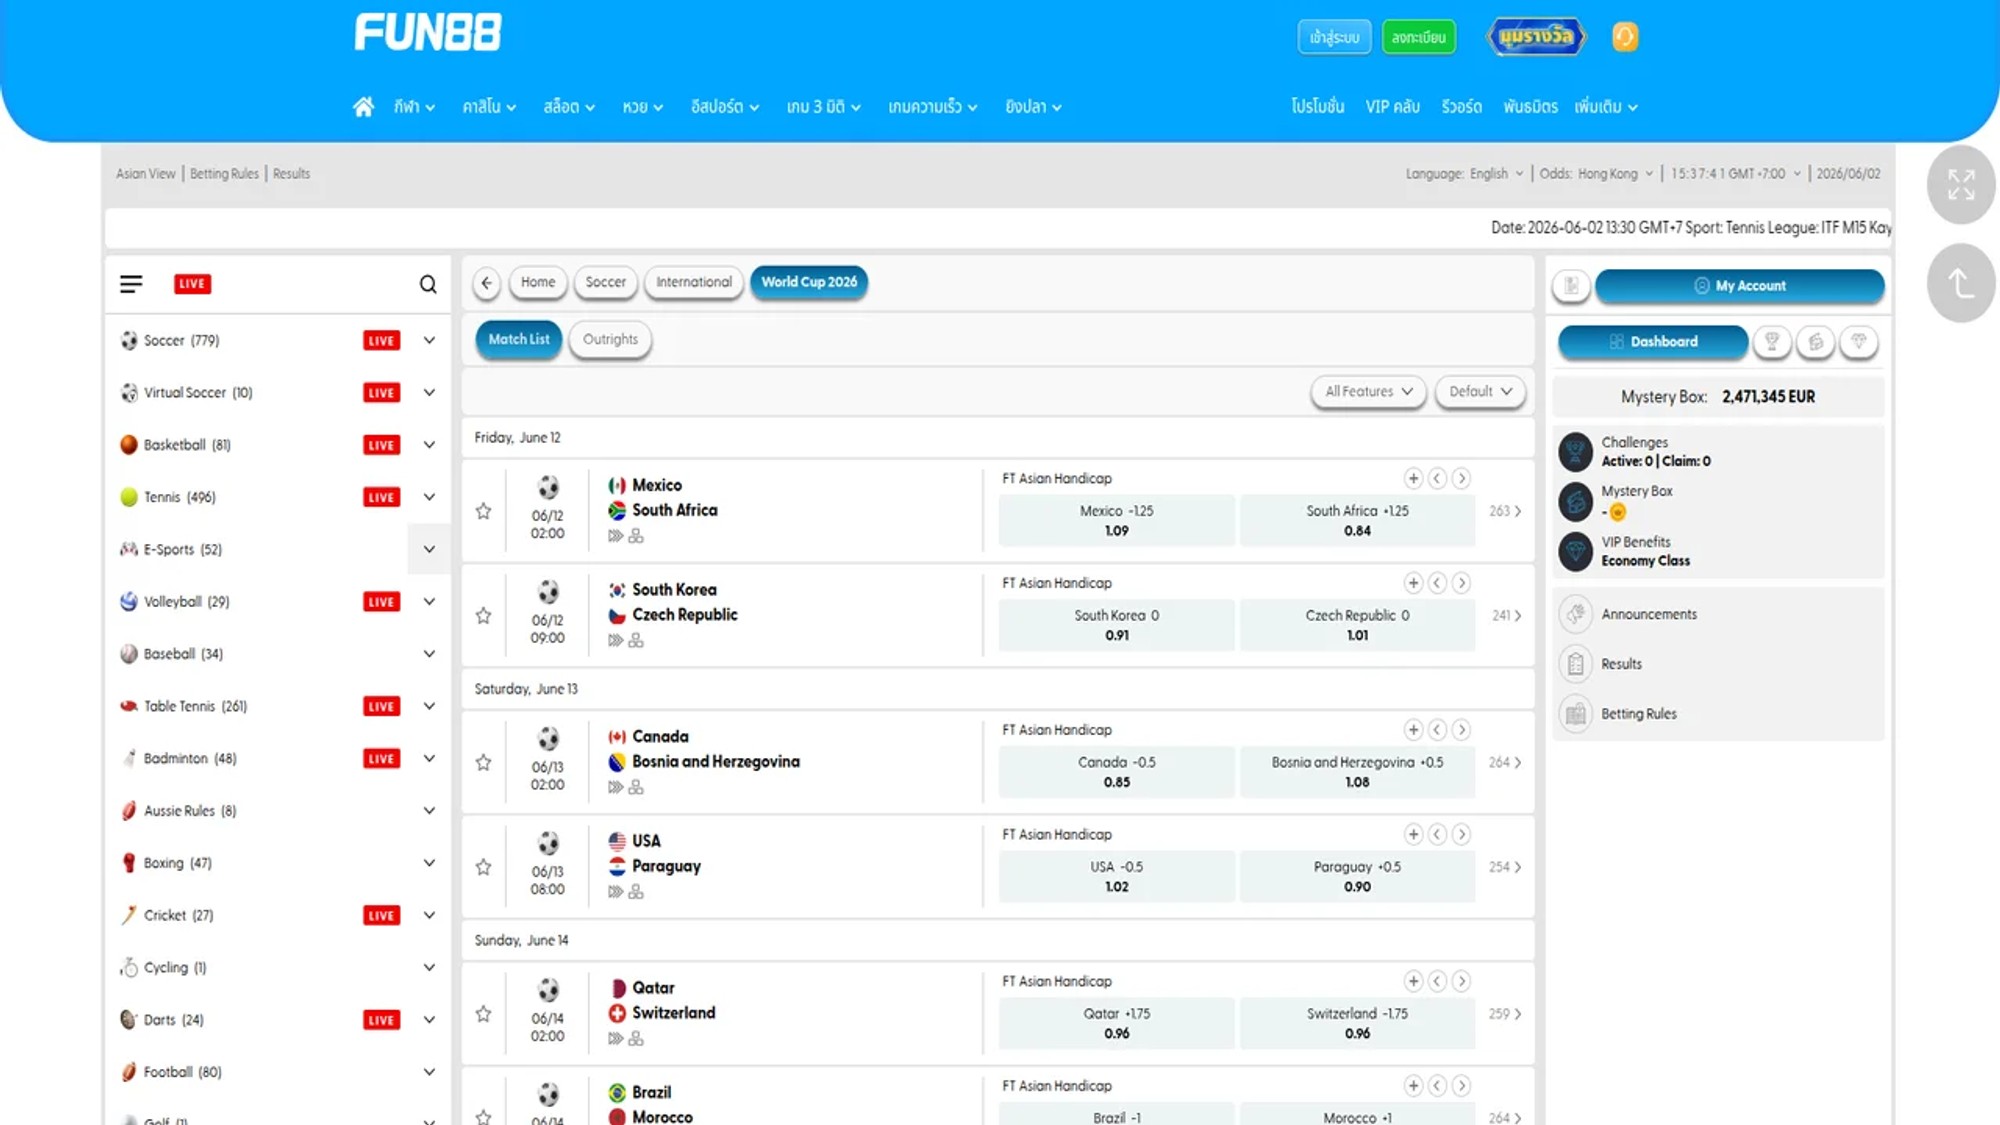This screenshot has height=1125, width=2000.
Task: Favorite the South Korea vs Czech Republic match
Action: click(x=484, y=615)
